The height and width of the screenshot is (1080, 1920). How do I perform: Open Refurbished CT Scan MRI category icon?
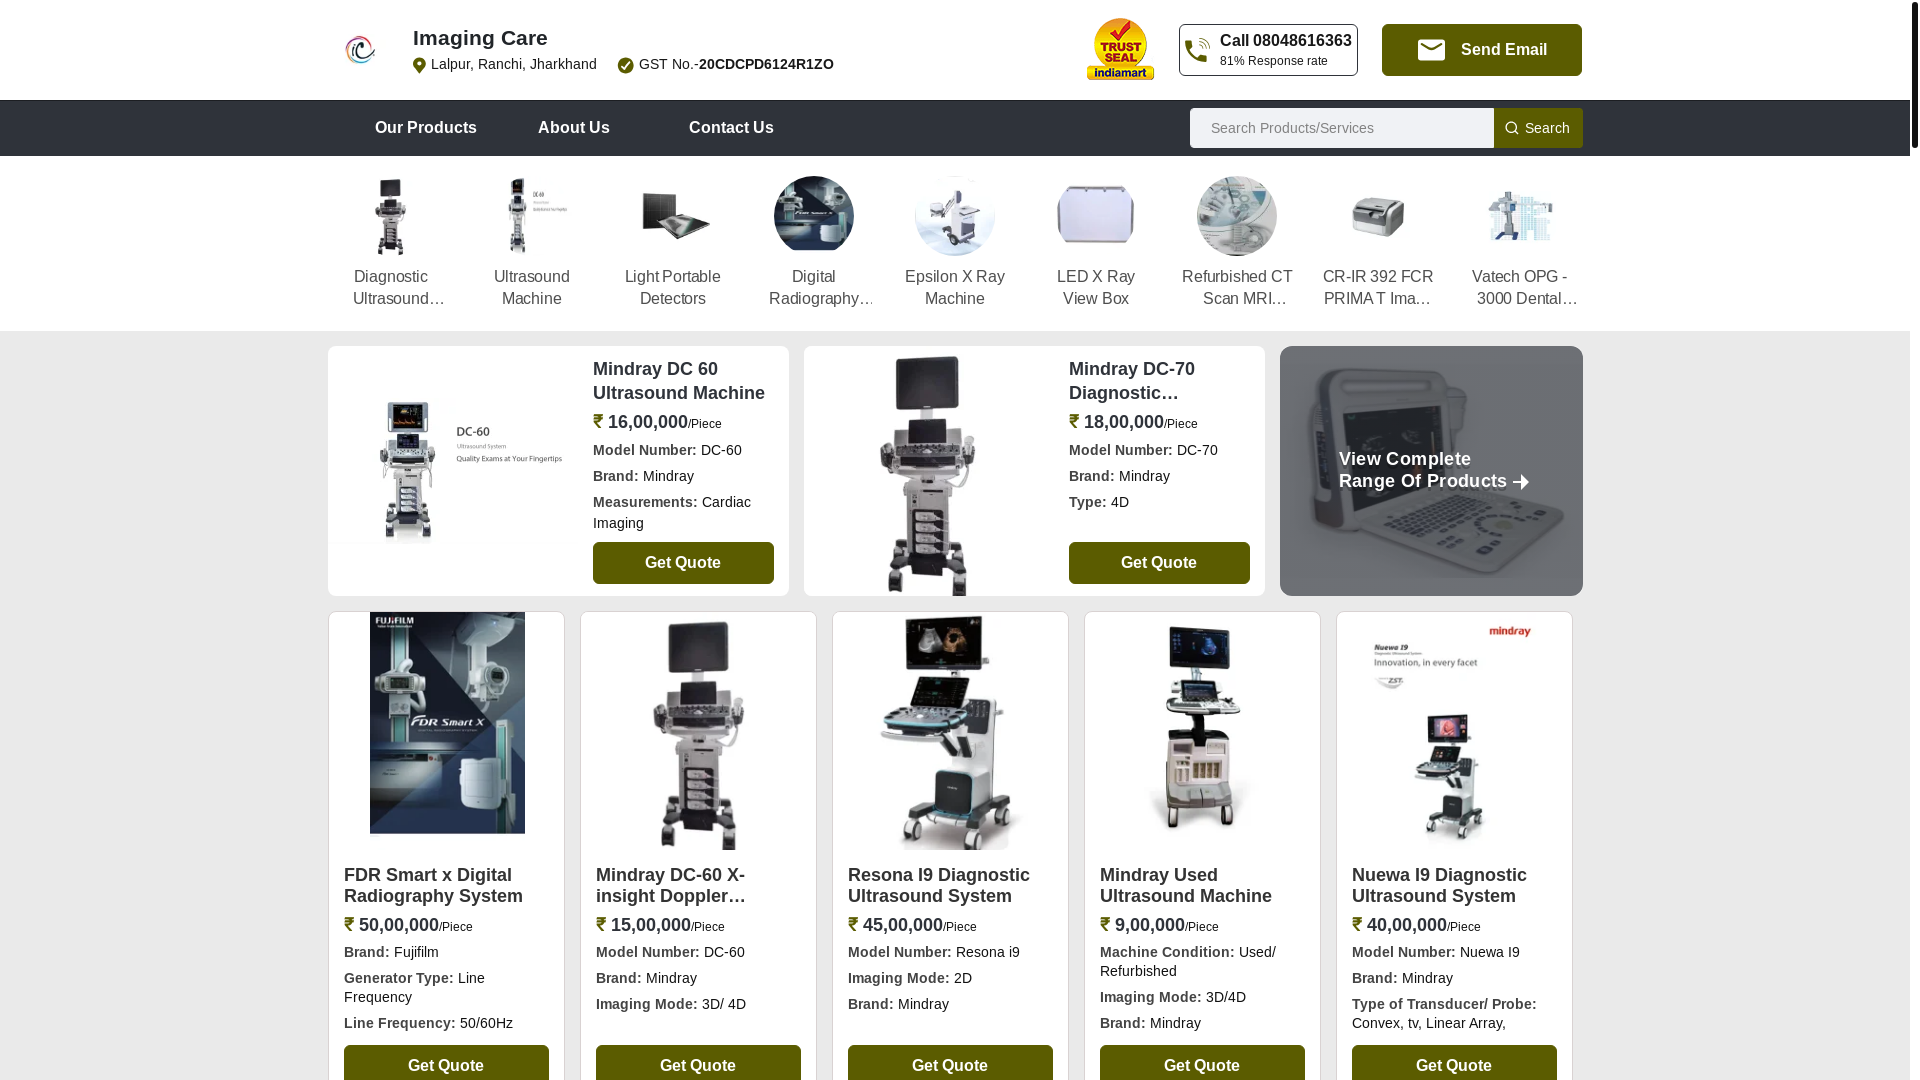(1237, 216)
